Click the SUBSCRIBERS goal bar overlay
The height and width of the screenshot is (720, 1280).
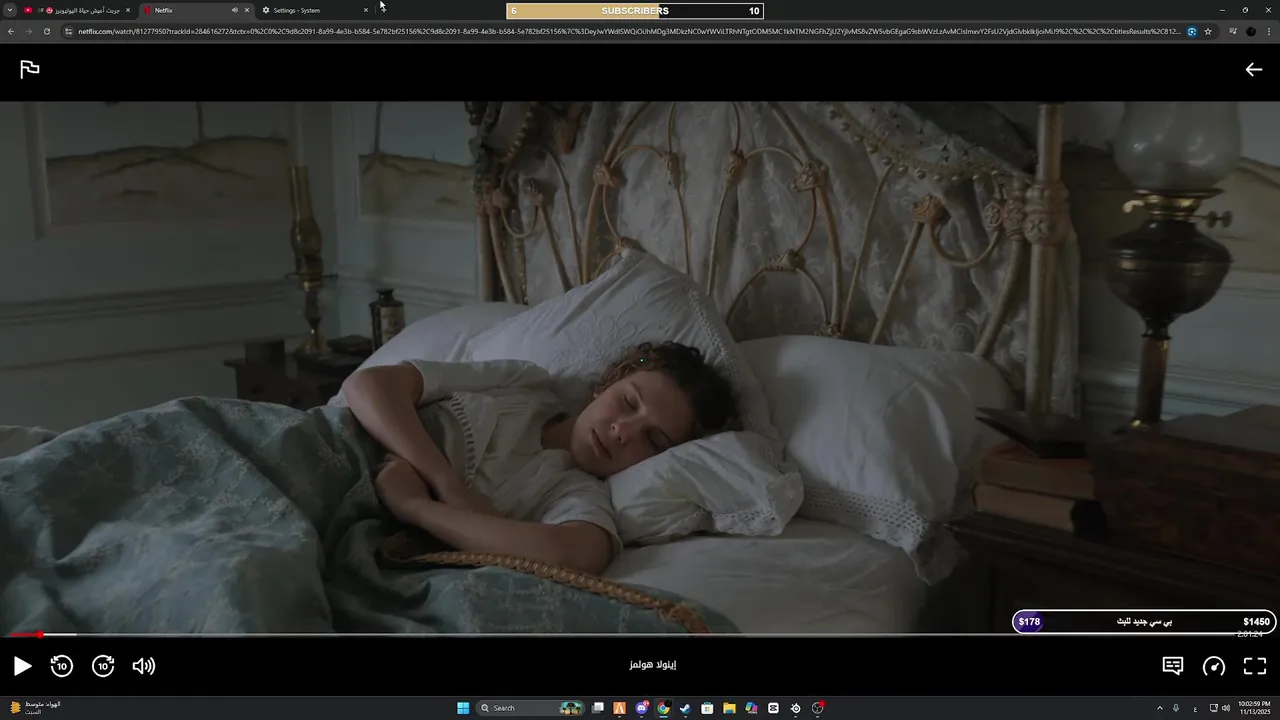pyautogui.click(x=635, y=11)
